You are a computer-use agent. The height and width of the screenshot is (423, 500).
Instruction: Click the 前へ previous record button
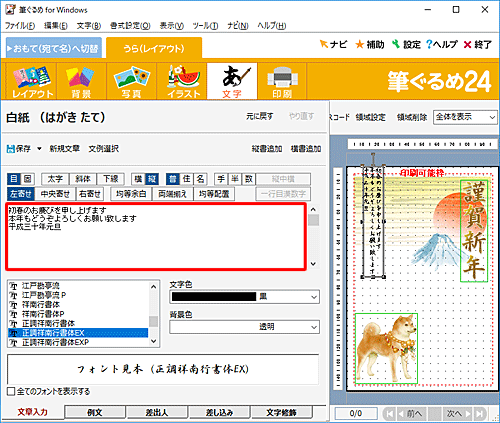(411, 414)
